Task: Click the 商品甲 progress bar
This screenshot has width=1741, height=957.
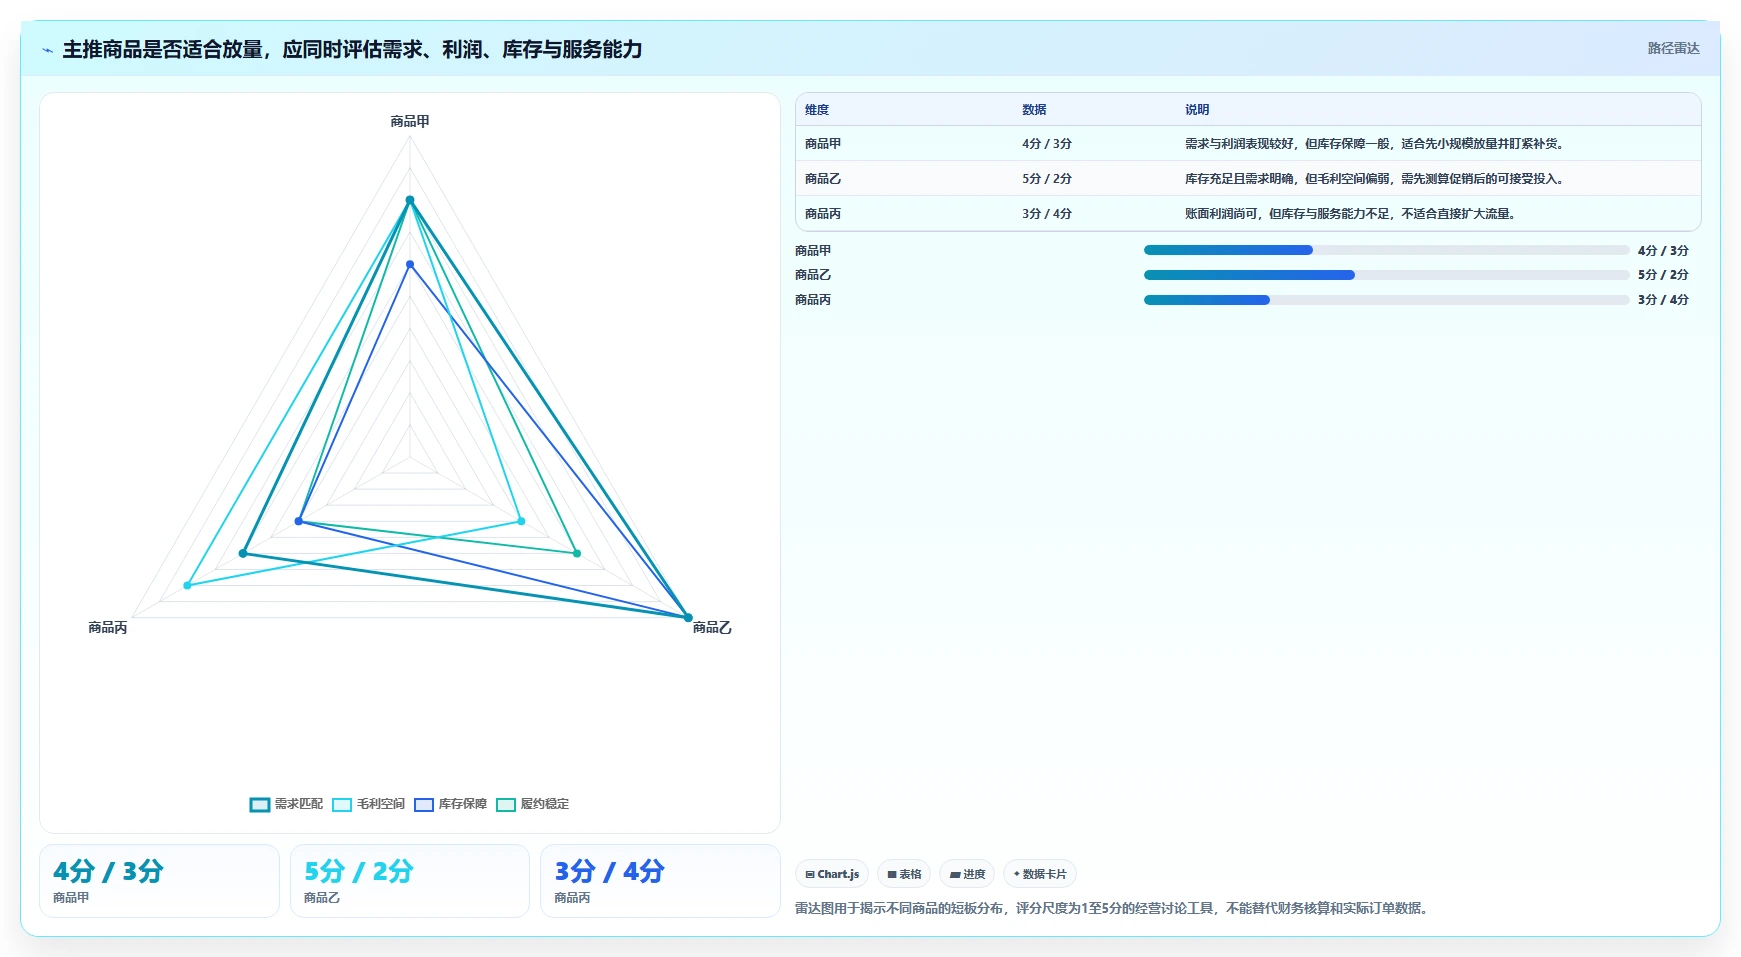Action: (1386, 250)
